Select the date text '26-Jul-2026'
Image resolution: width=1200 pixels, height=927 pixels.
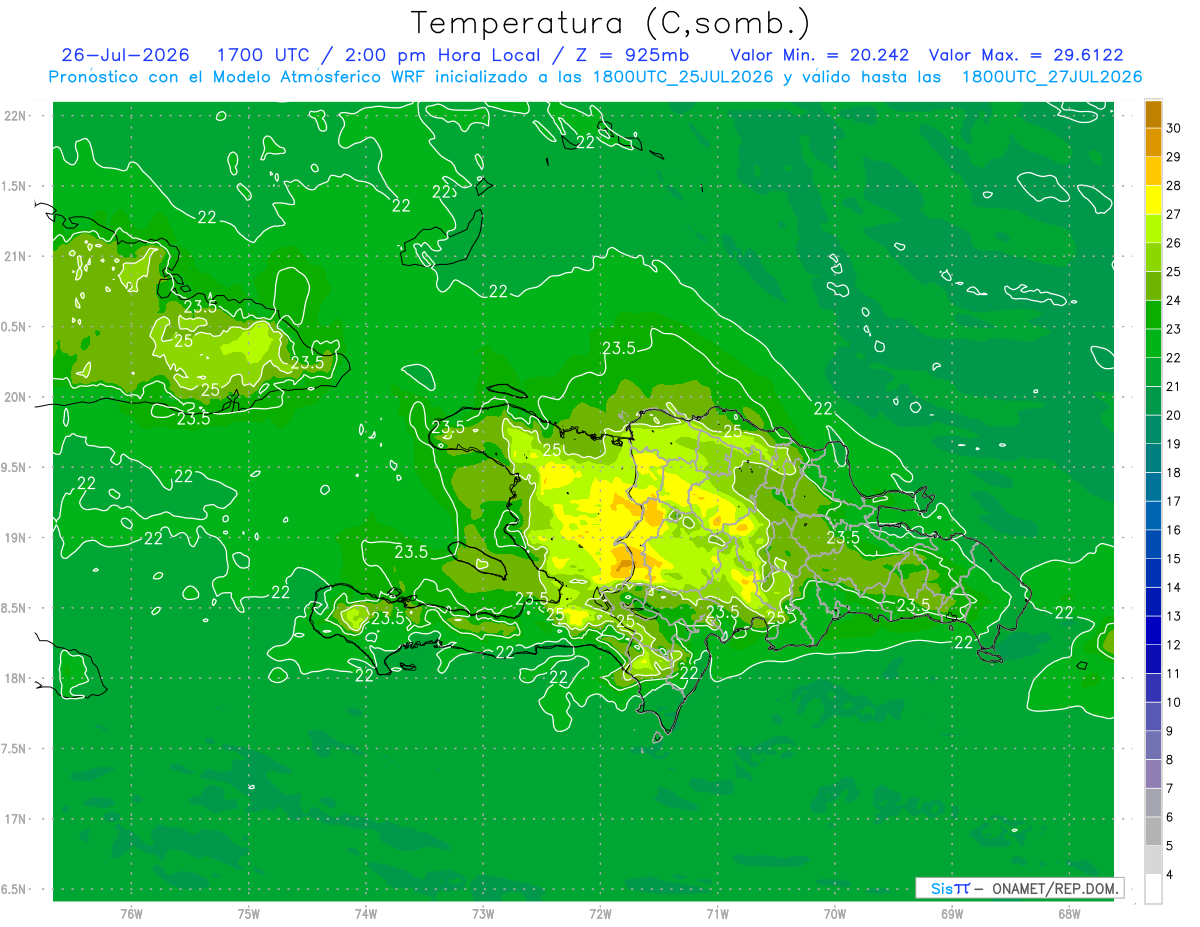point(125,55)
